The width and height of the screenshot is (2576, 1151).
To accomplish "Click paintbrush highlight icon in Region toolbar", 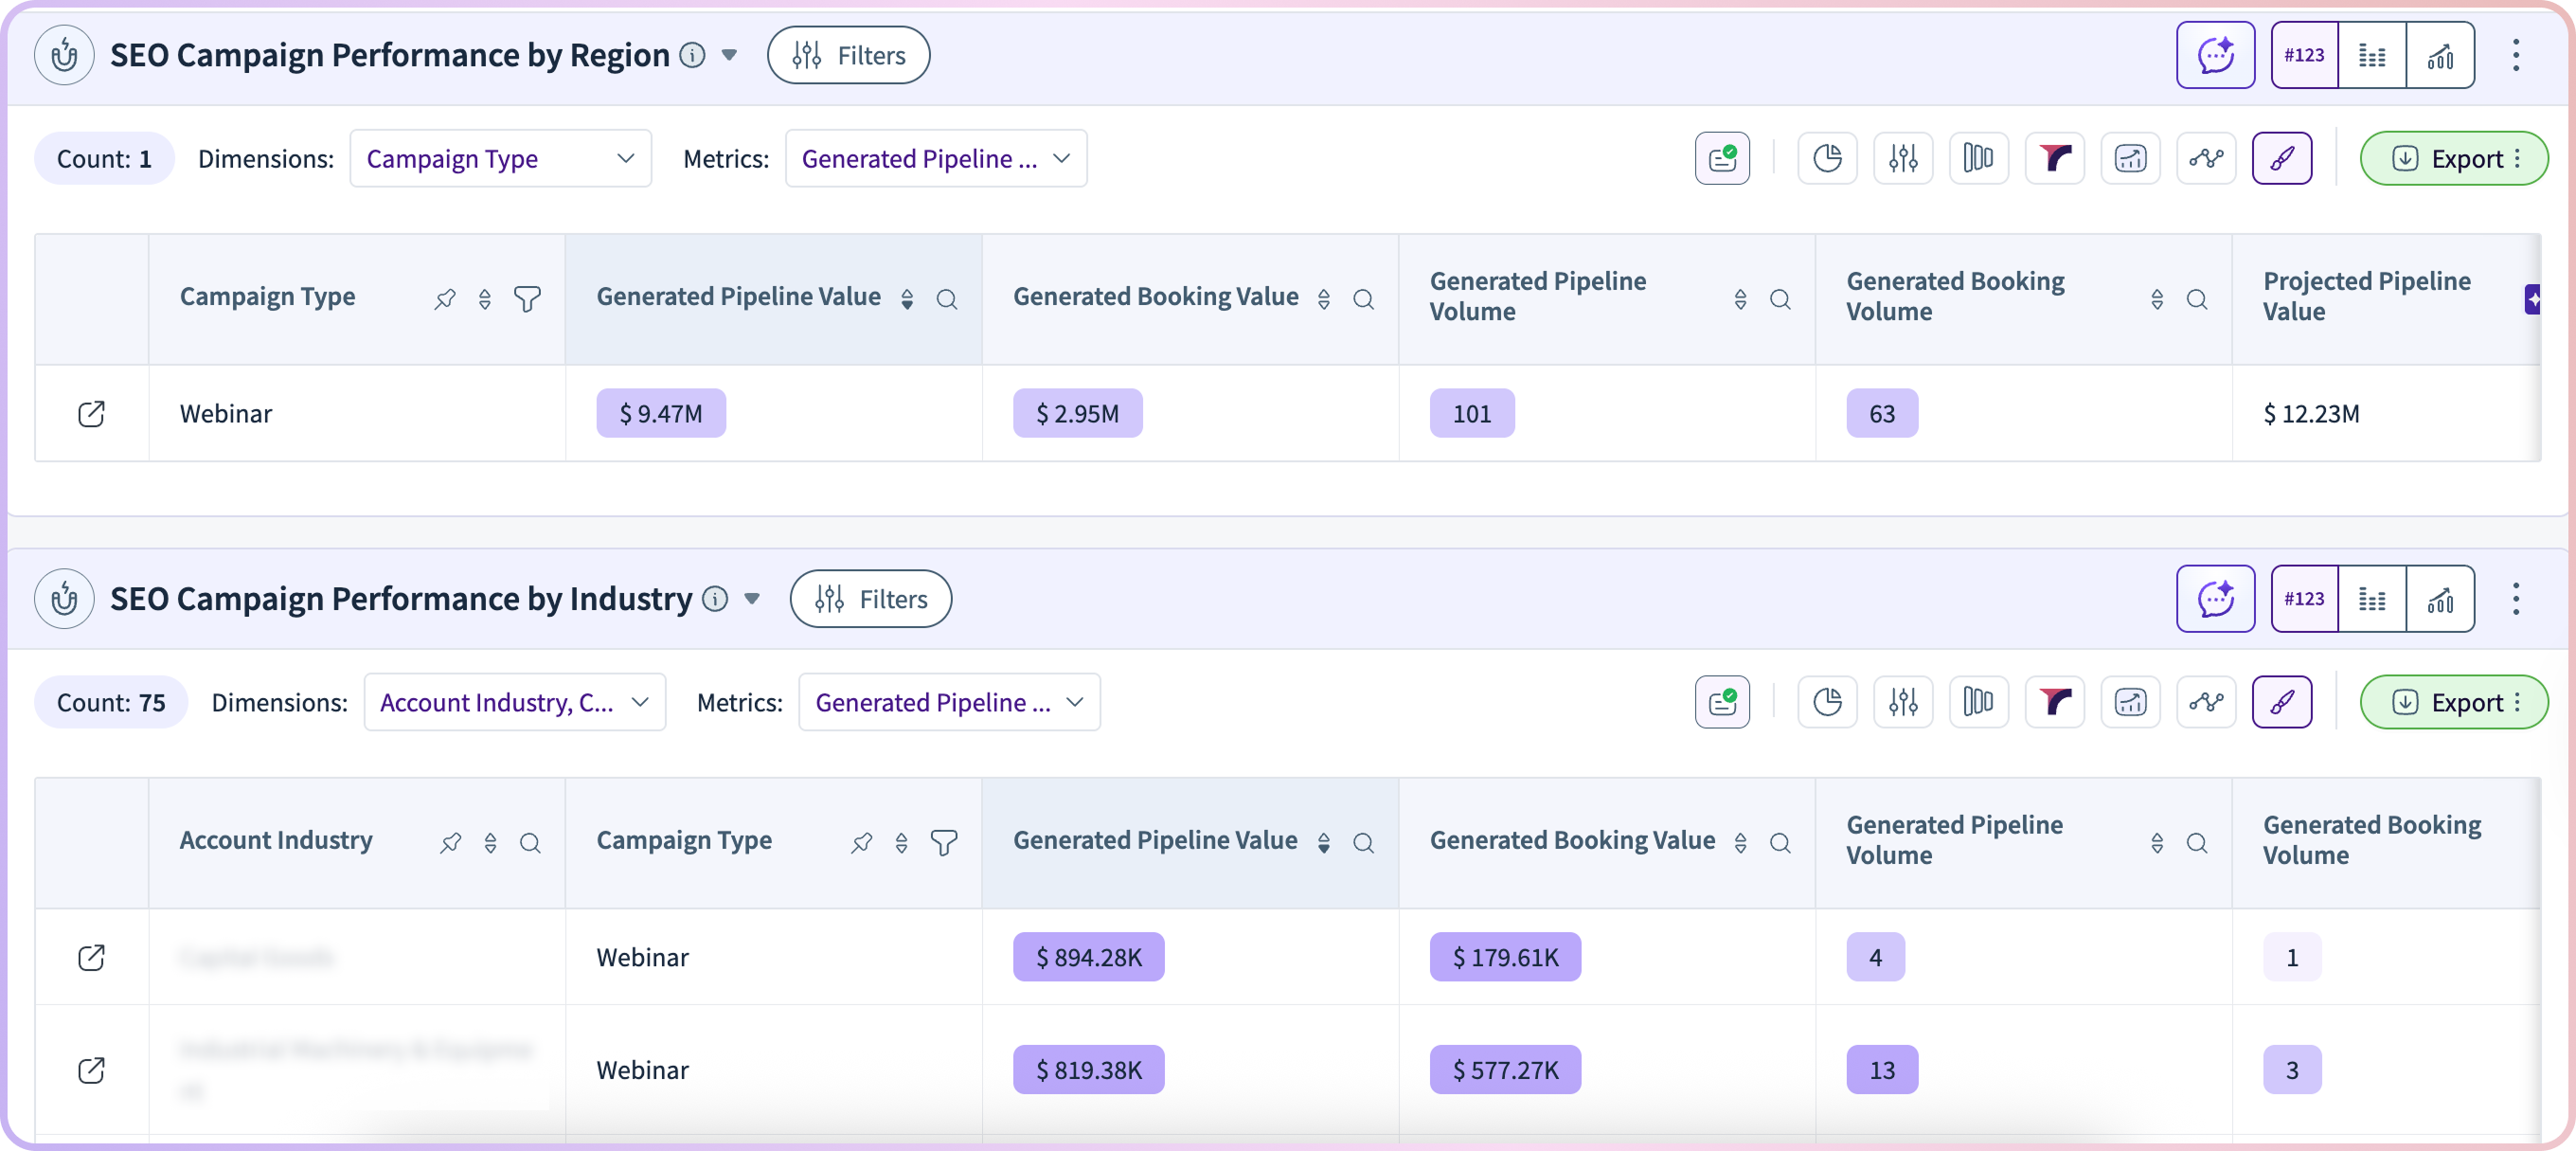I will 2281,158.
